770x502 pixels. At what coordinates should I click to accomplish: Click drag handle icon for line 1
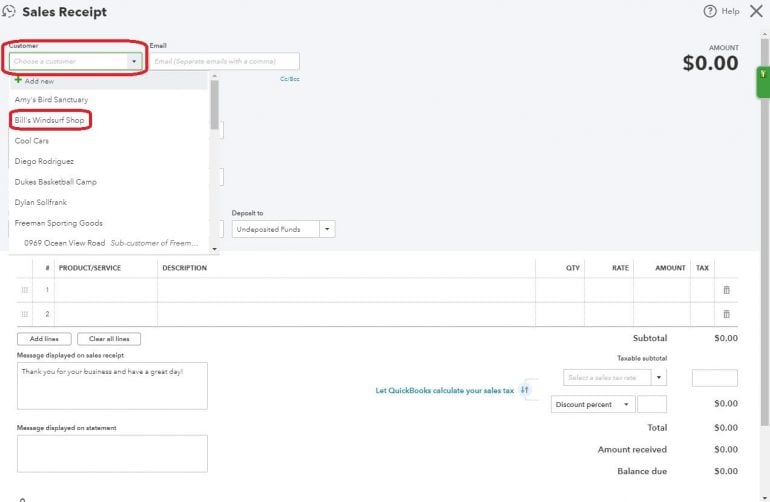tap(25, 290)
